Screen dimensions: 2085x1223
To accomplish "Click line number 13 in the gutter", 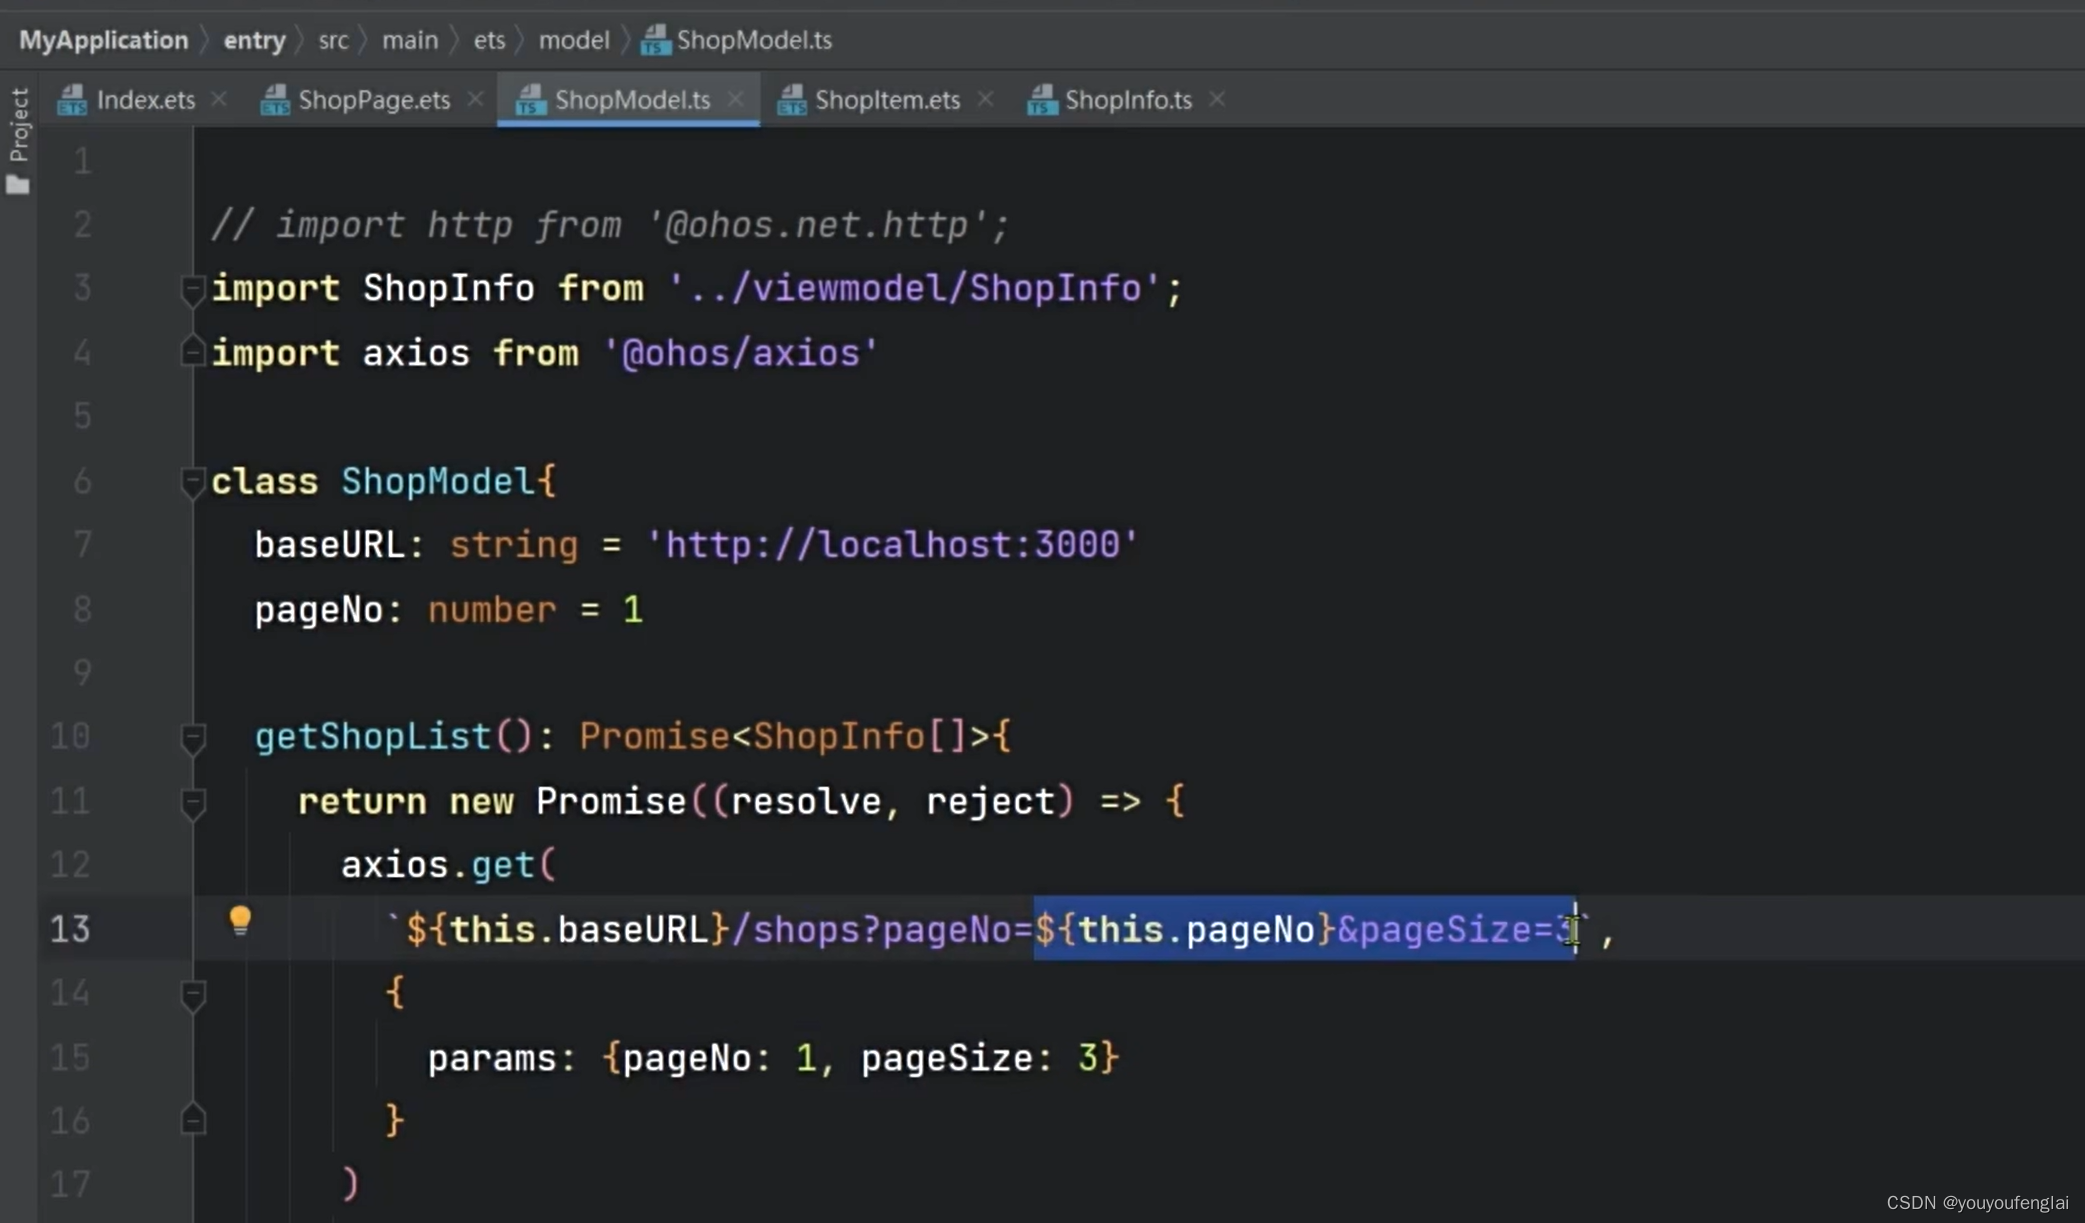I will click(70, 929).
